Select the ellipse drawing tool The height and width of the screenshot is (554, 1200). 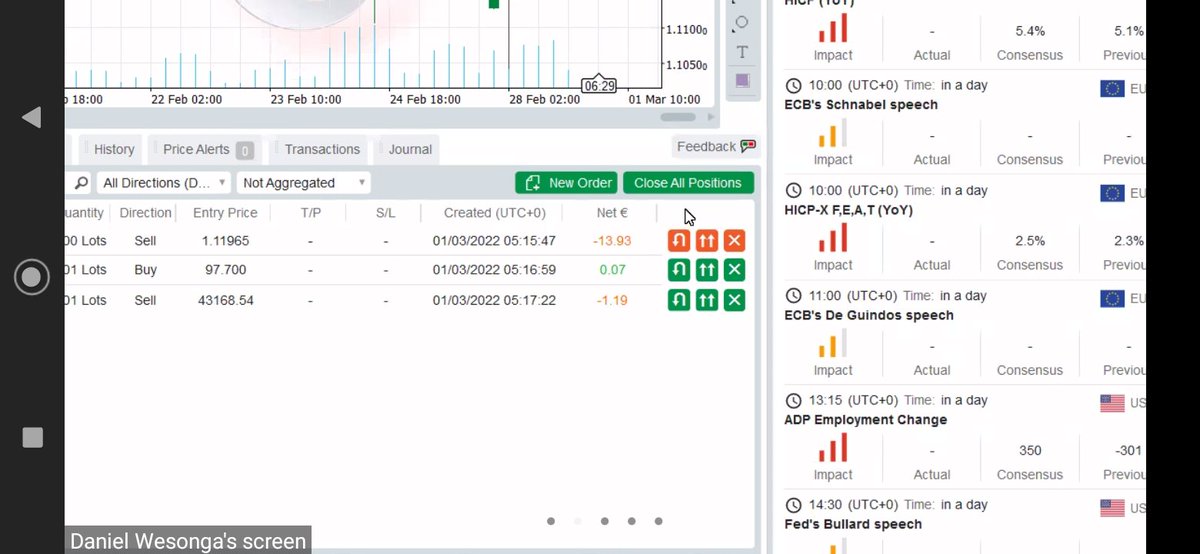point(741,22)
